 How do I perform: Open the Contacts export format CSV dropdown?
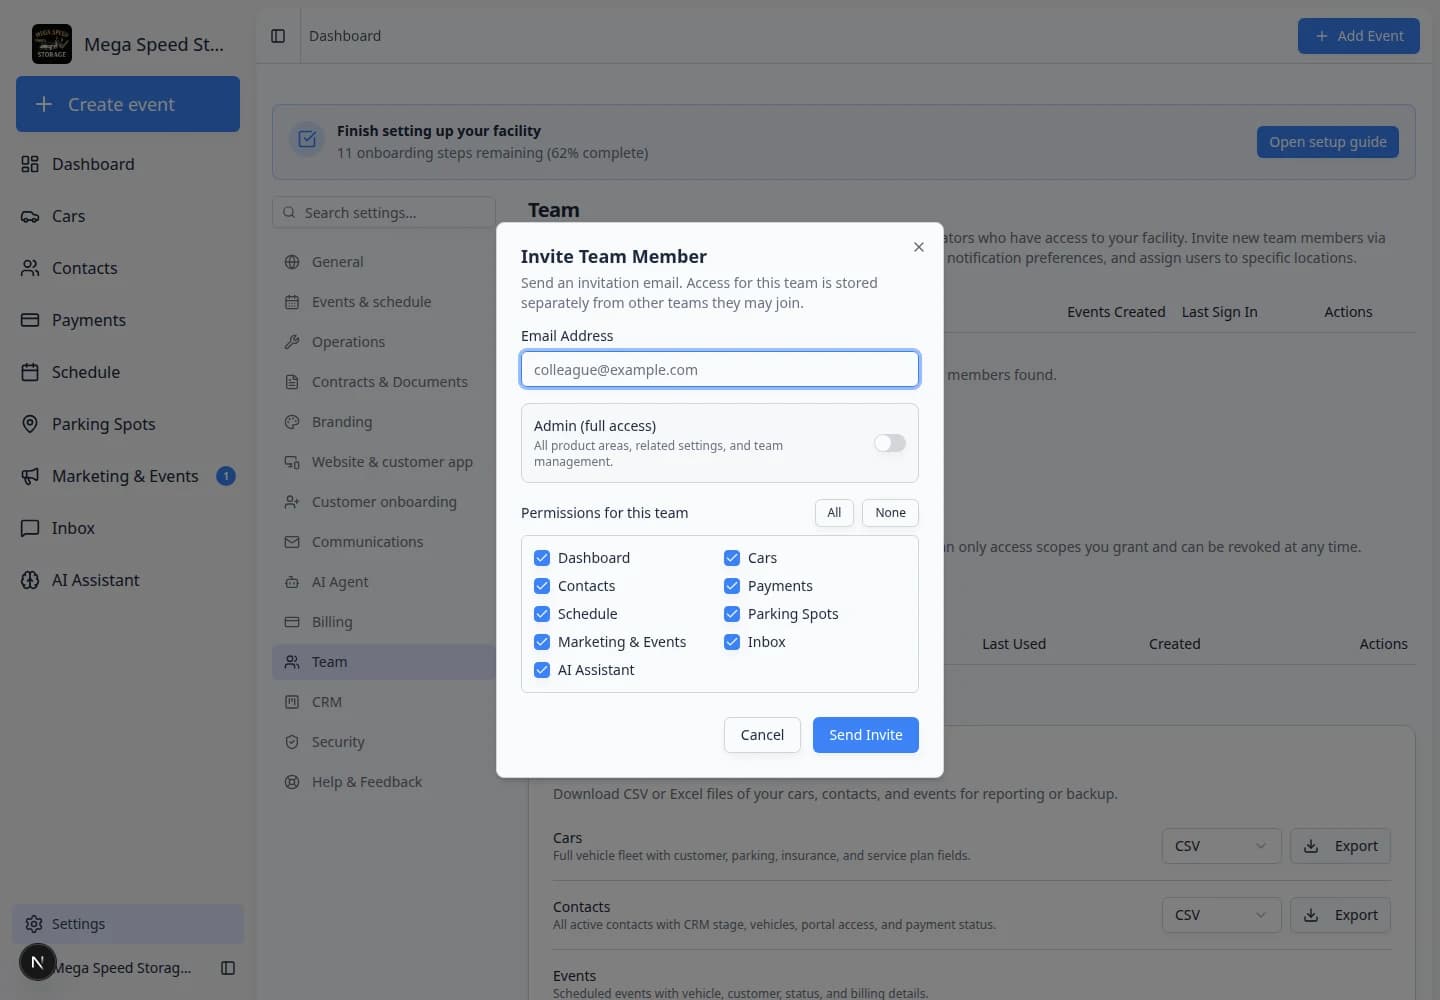(x=1221, y=915)
